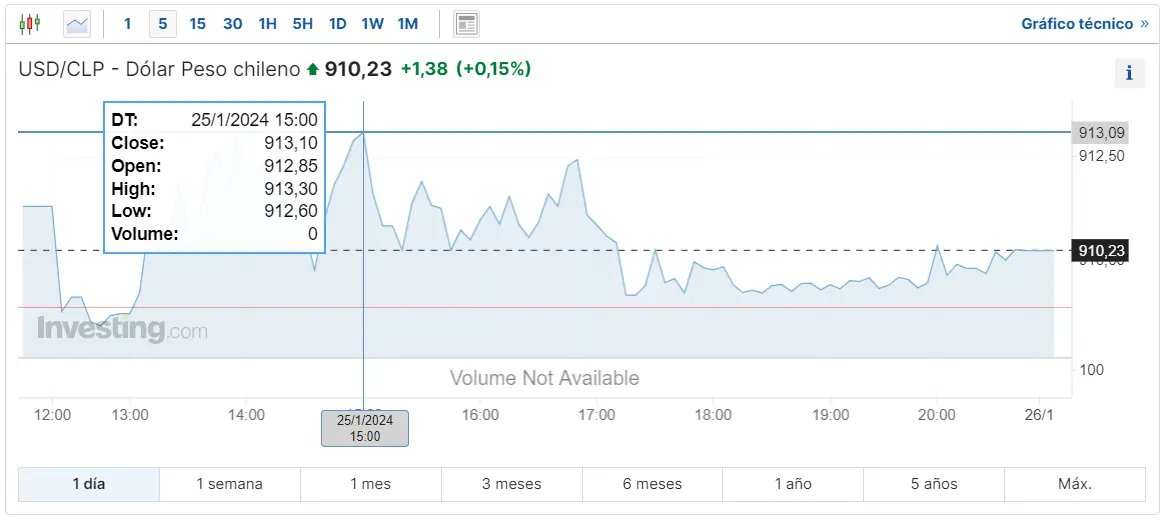Pick the 5H interval
The image size is (1167, 522).
pyautogui.click(x=302, y=24)
